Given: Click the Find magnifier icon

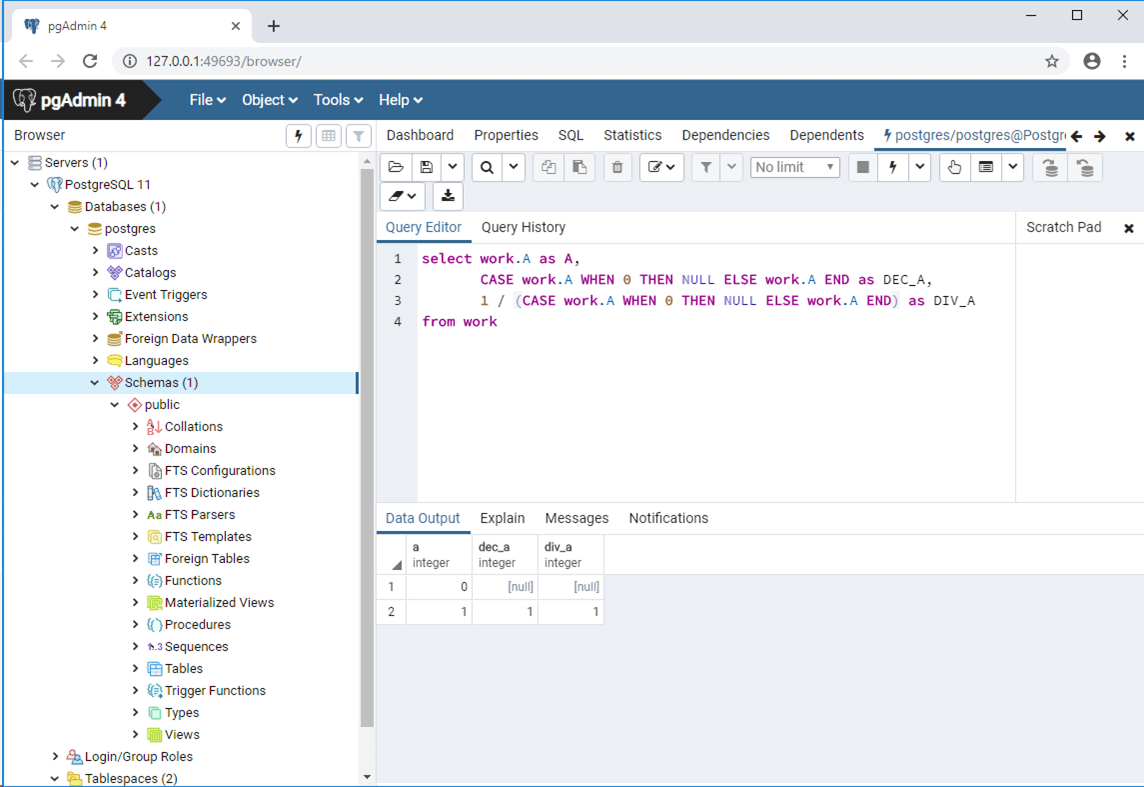Looking at the screenshot, I should click(x=487, y=167).
